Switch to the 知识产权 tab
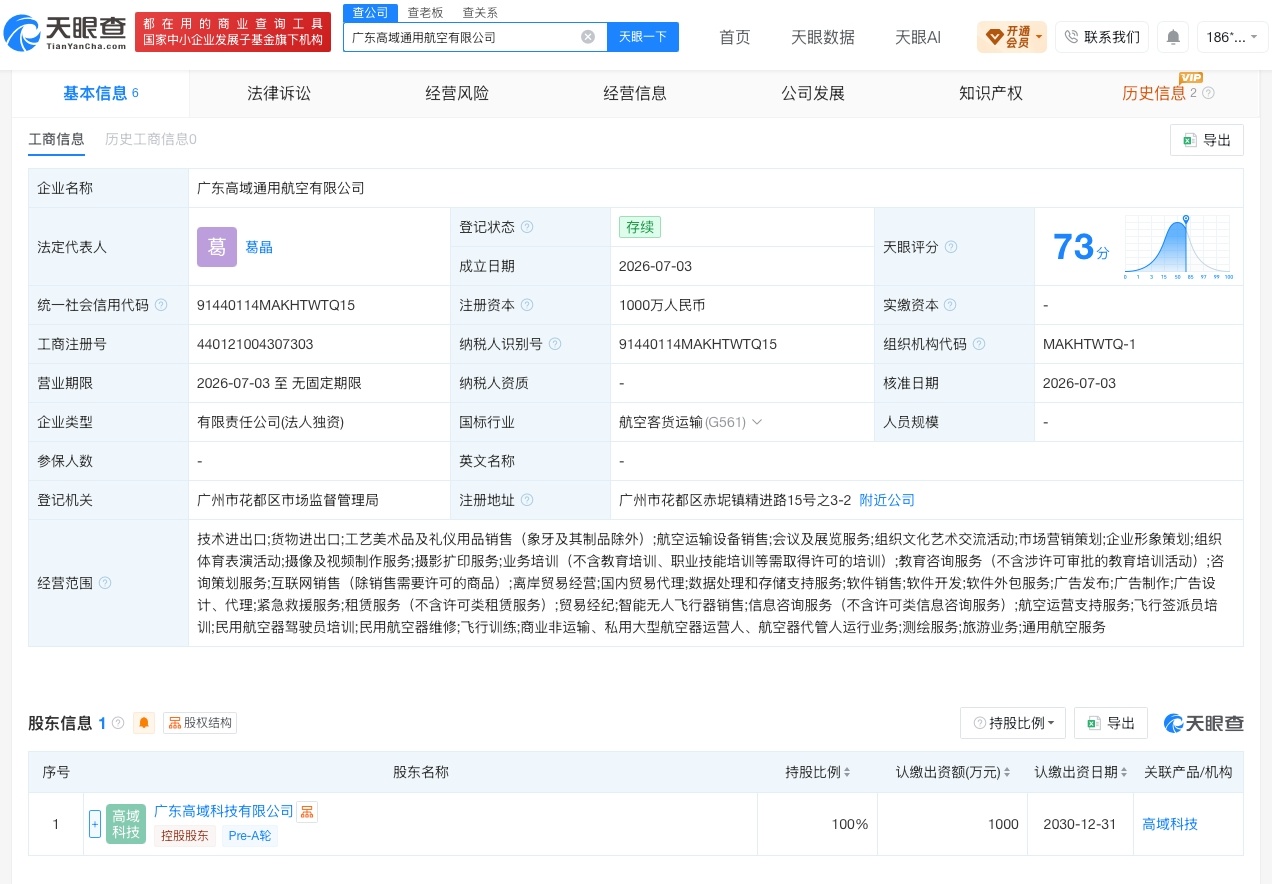Screen dimensions: 1272x884 coord(991,93)
